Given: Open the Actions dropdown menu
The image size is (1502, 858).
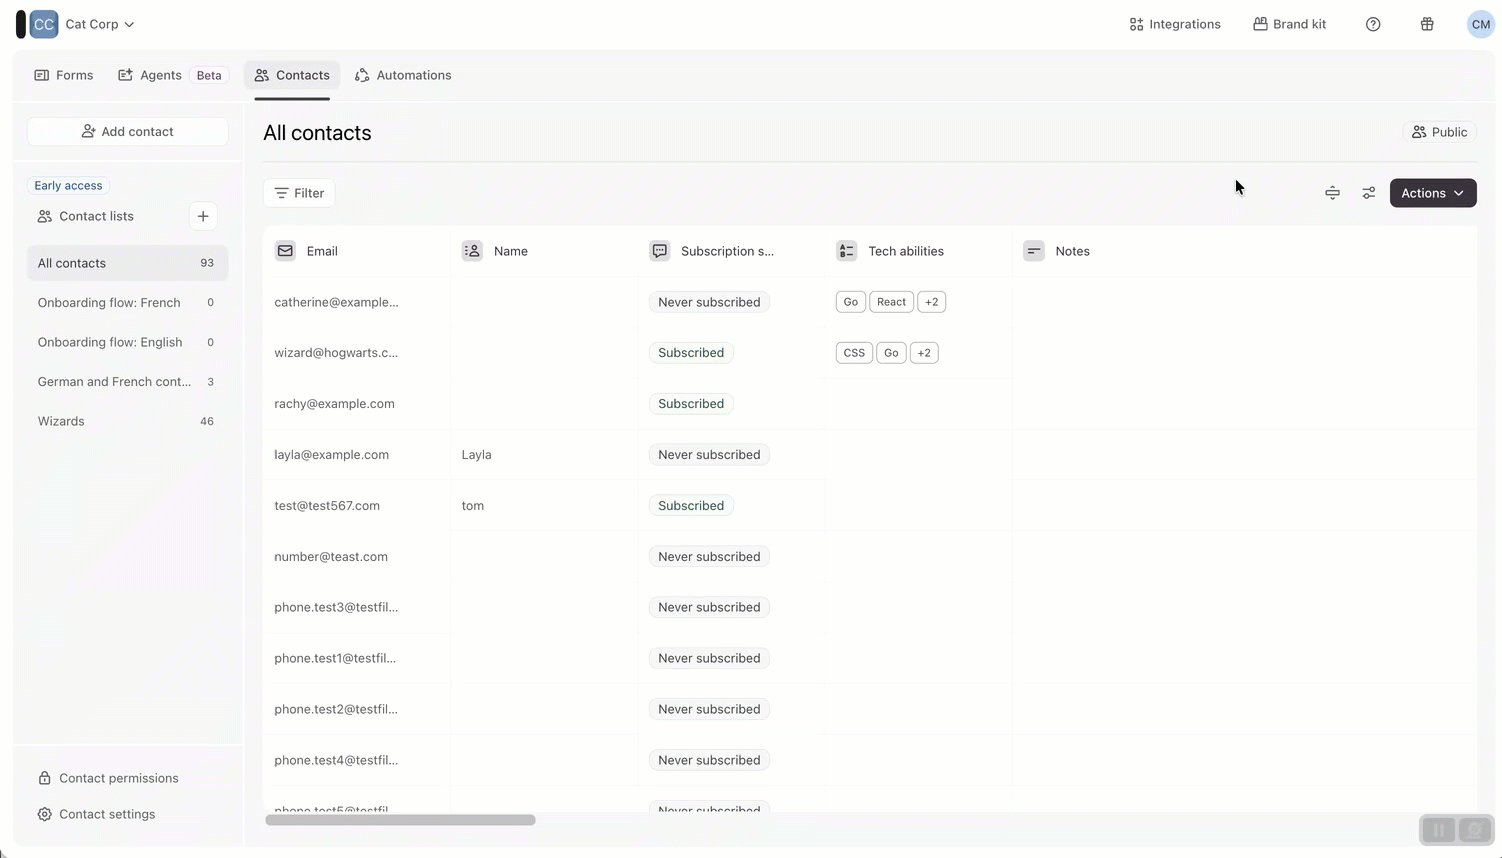Looking at the screenshot, I should [x=1432, y=193].
